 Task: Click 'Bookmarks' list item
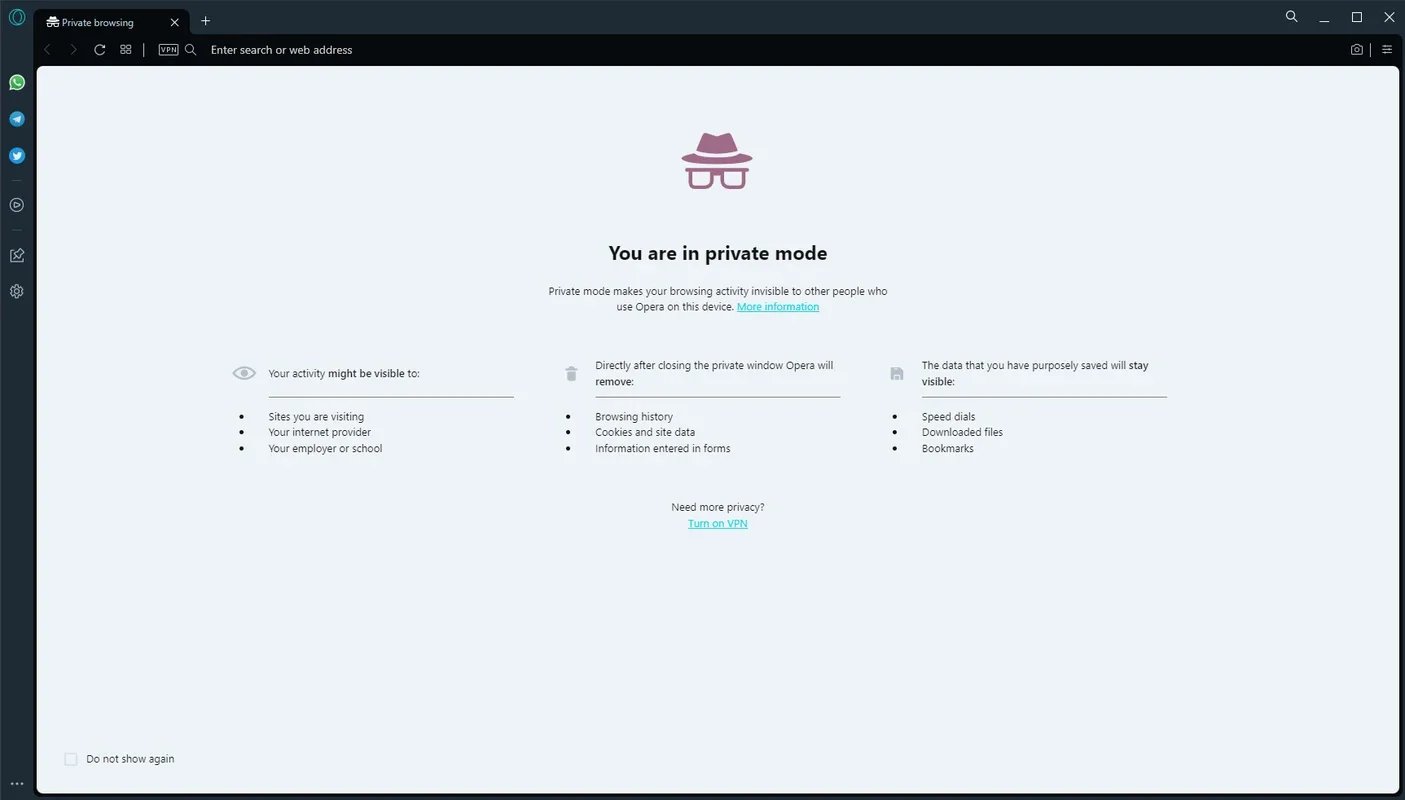947,448
